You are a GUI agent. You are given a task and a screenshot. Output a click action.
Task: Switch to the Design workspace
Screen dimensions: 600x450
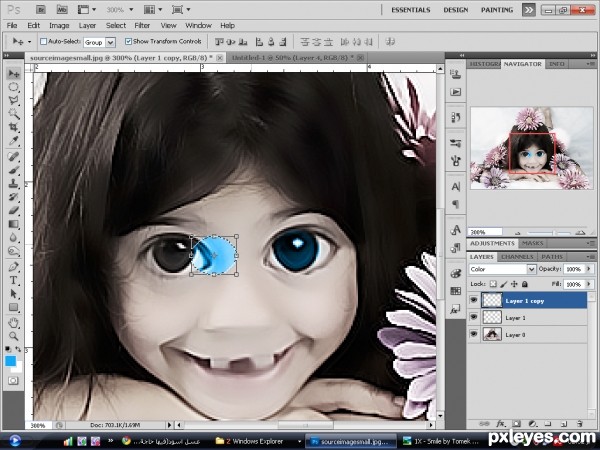point(455,10)
